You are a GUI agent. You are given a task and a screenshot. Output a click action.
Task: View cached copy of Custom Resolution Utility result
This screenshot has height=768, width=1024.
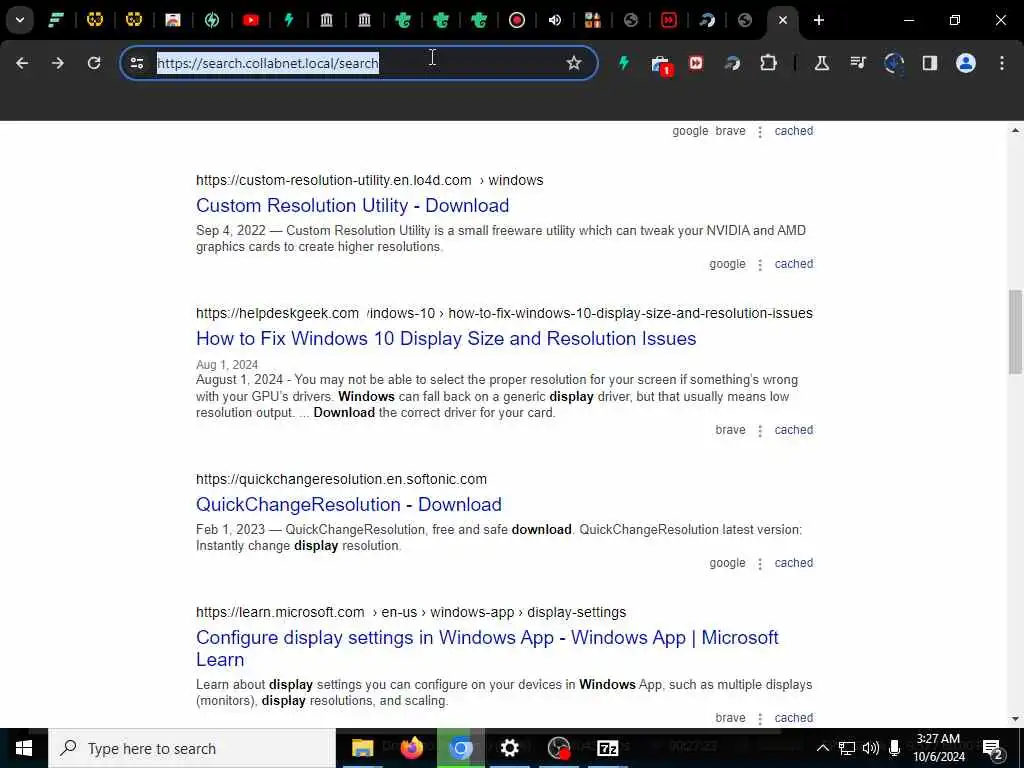(x=793, y=264)
